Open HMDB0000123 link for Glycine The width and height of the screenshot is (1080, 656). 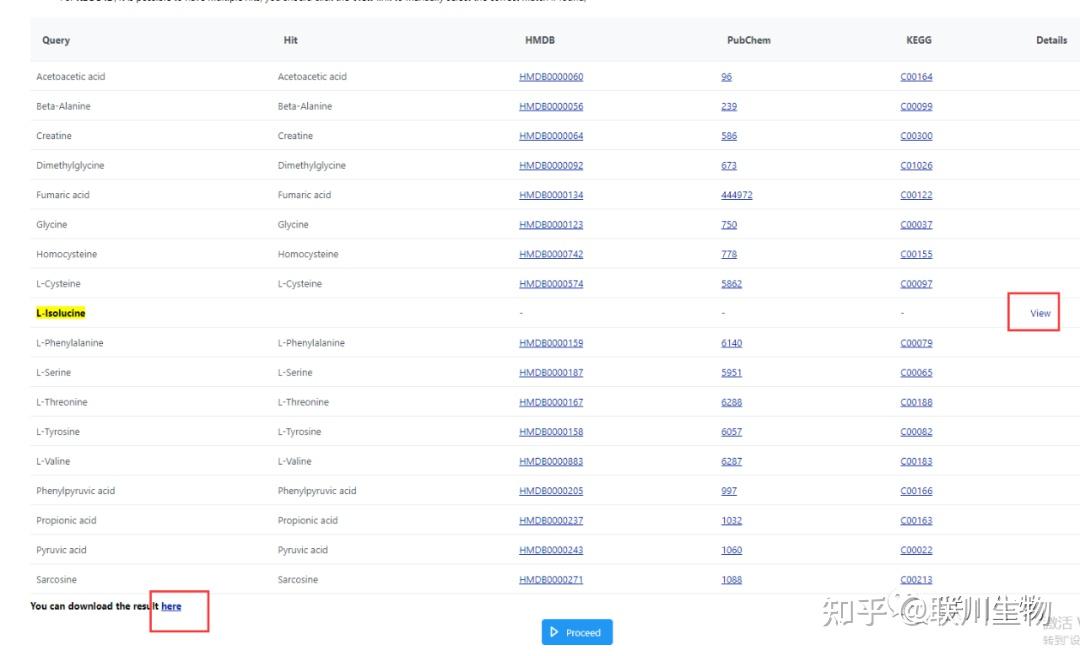click(x=551, y=225)
